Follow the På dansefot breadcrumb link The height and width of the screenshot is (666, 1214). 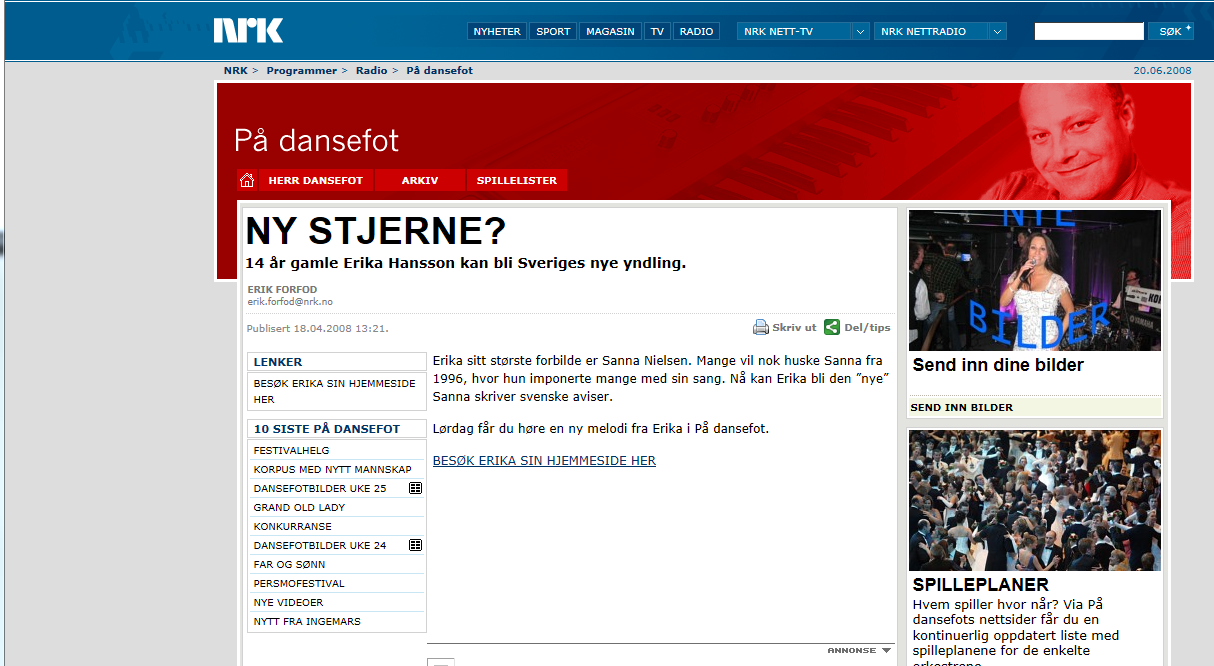click(x=440, y=71)
